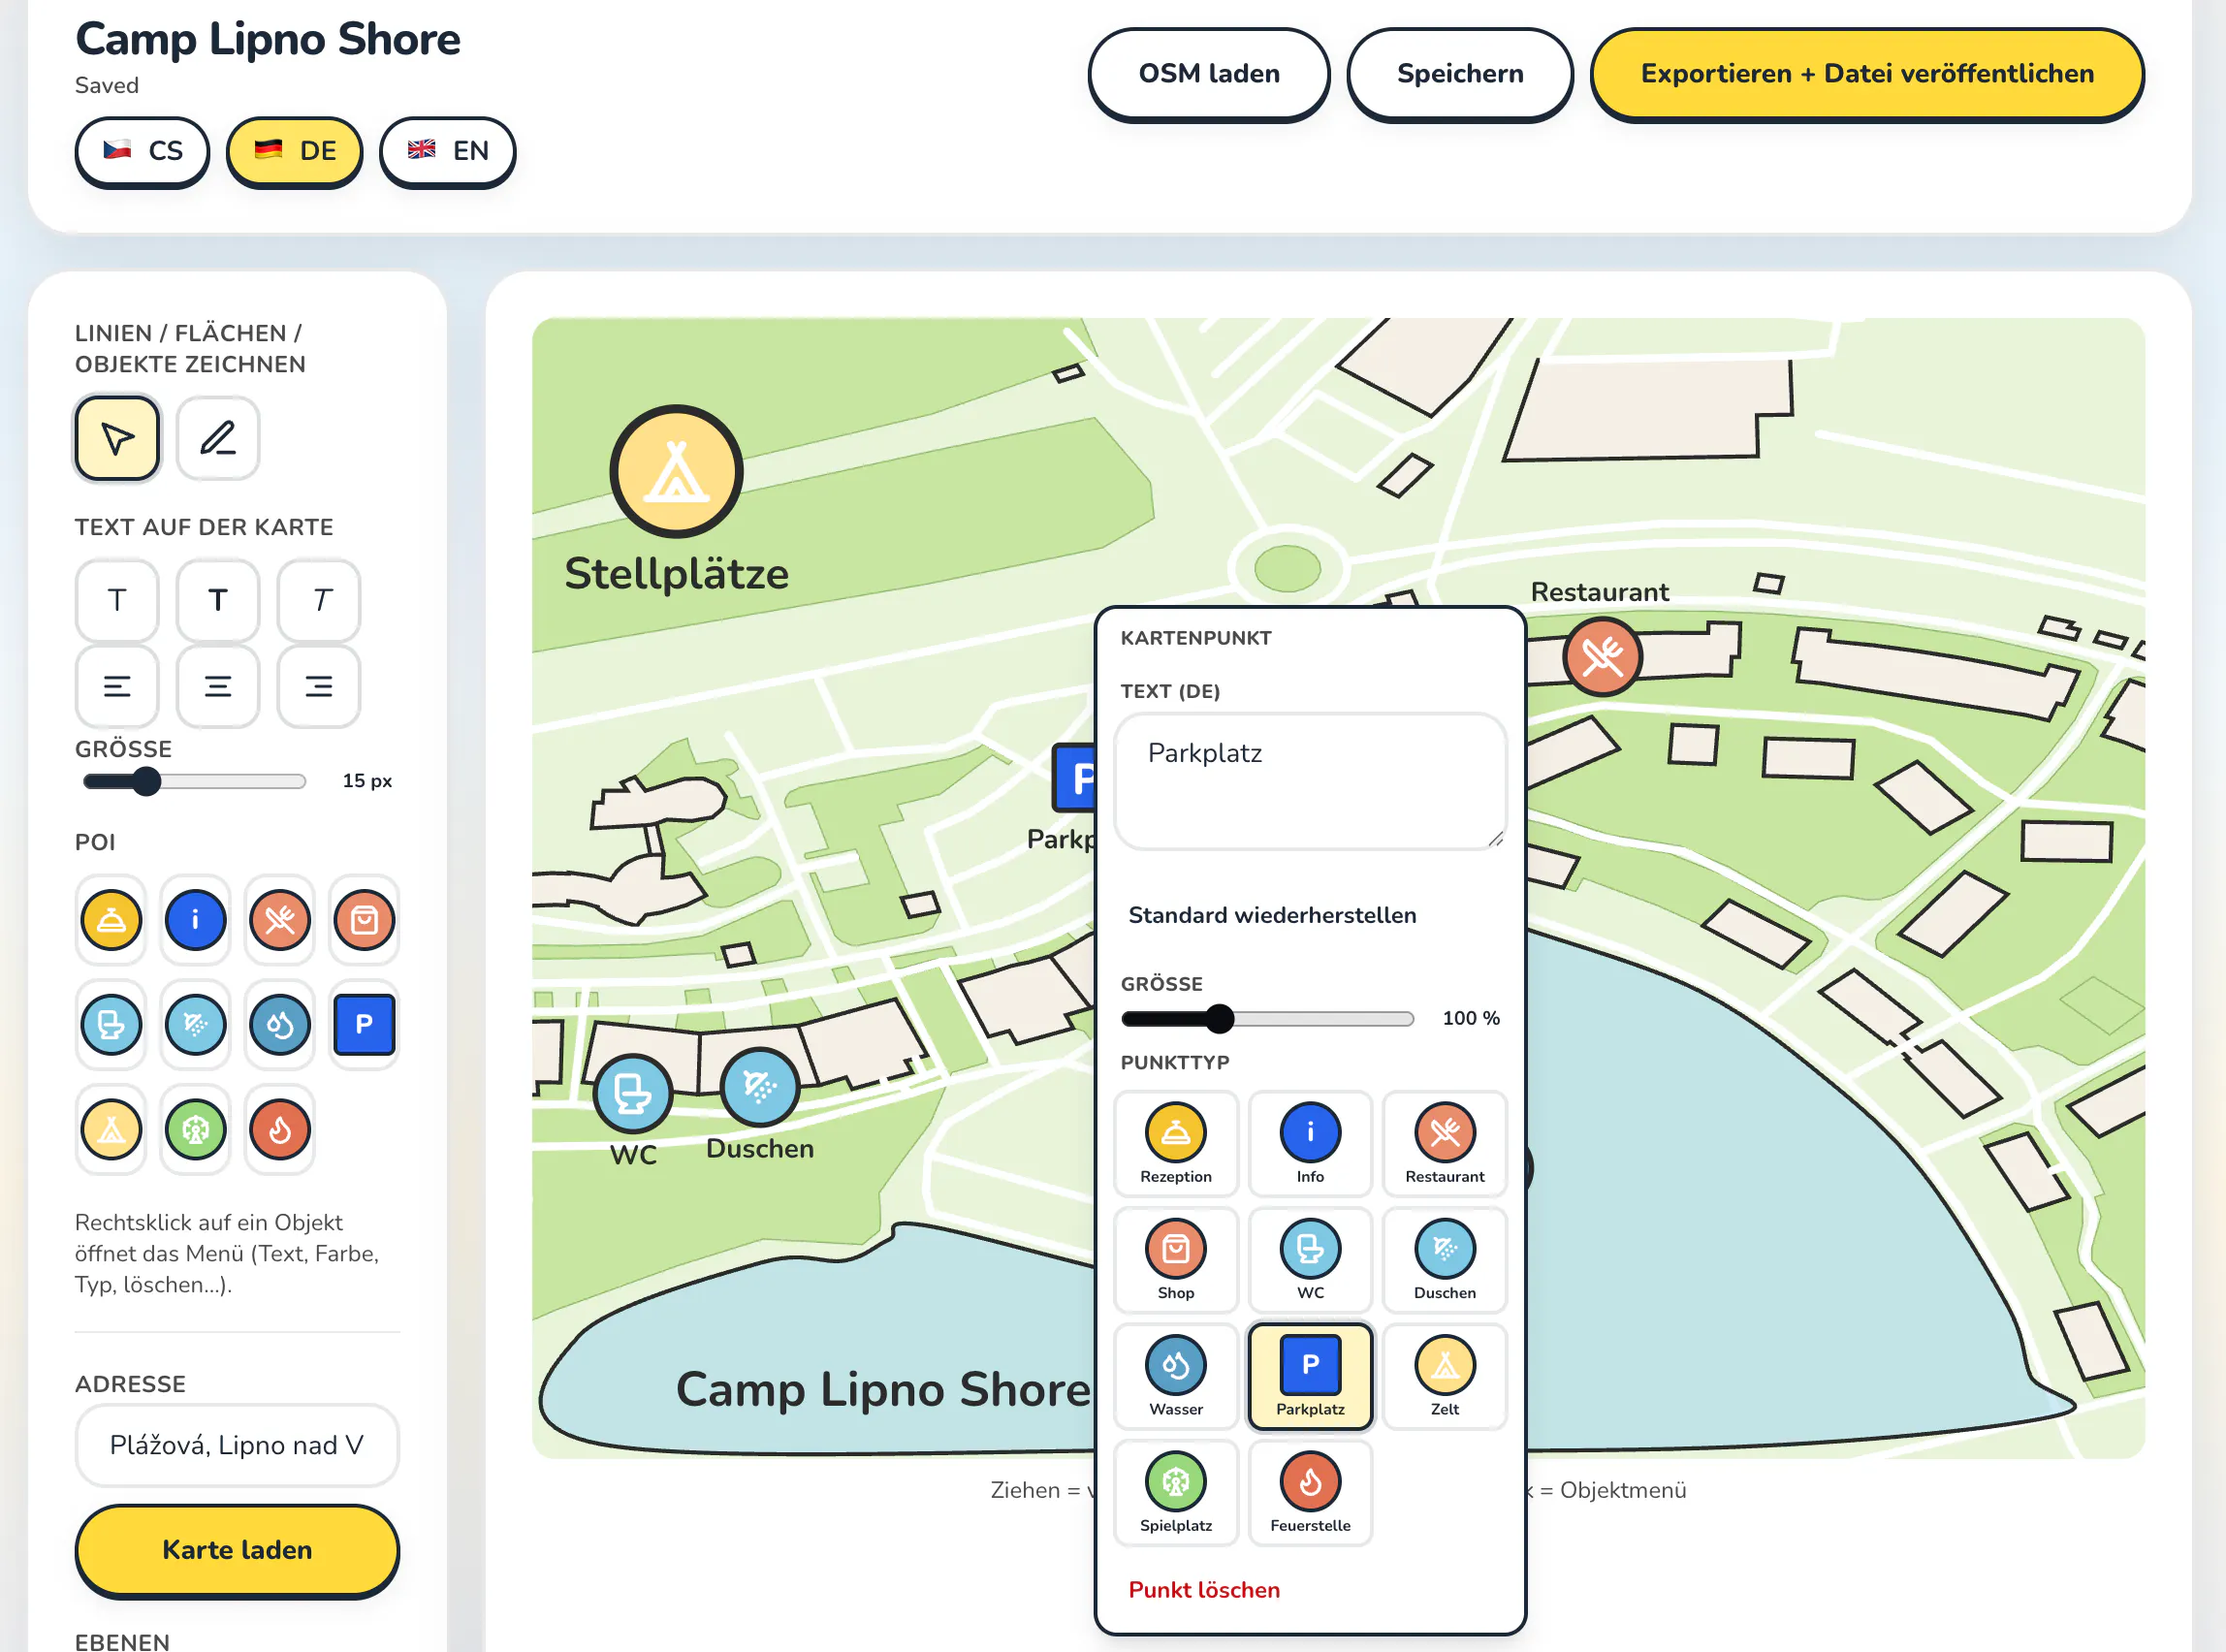Align text center
This screenshot has width=2226, height=1652.
pyautogui.click(x=218, y=686)
